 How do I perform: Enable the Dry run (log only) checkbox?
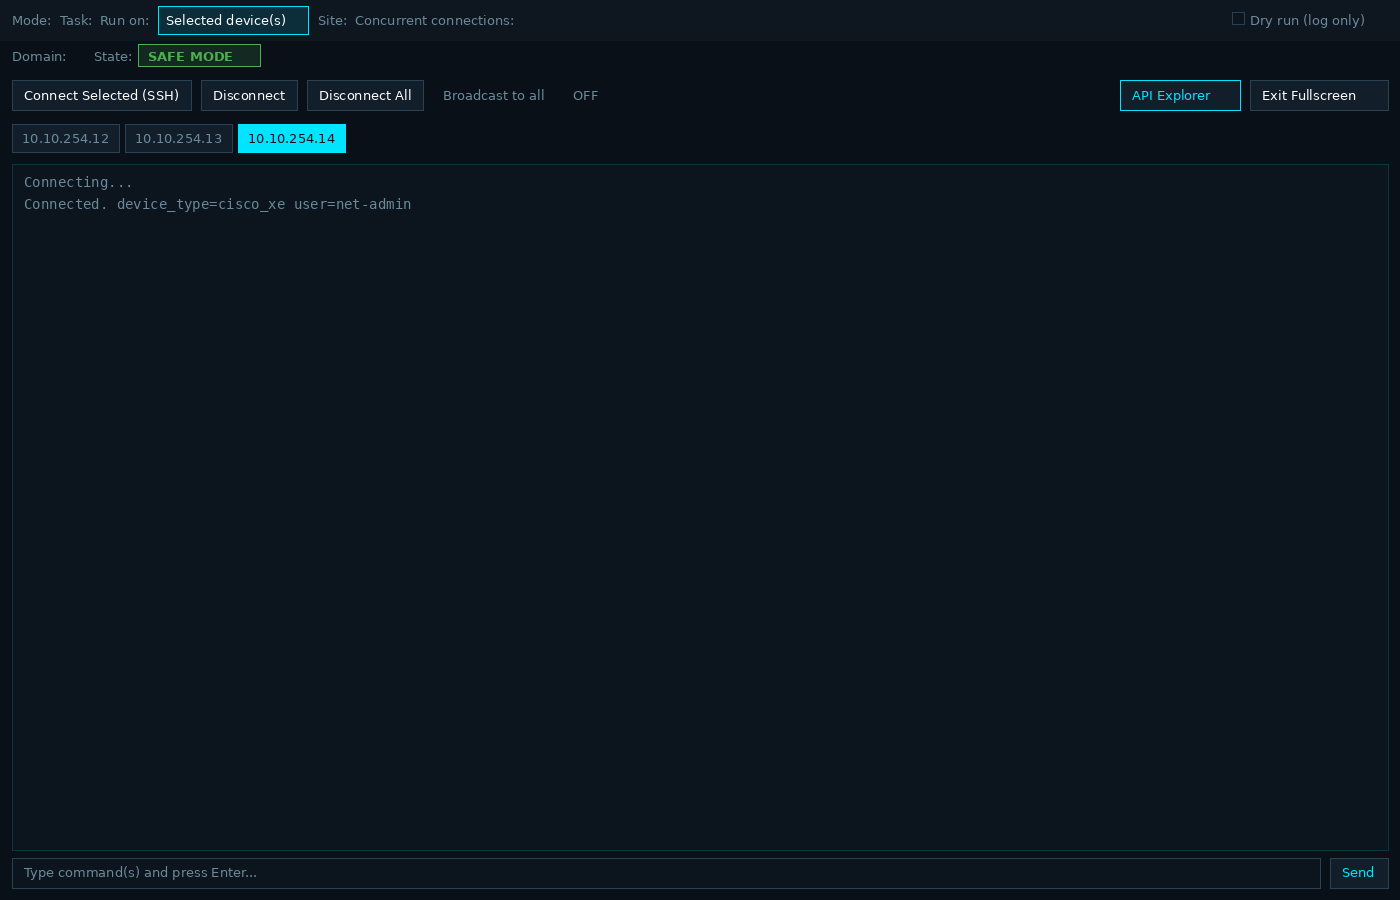pos(1238,17)
